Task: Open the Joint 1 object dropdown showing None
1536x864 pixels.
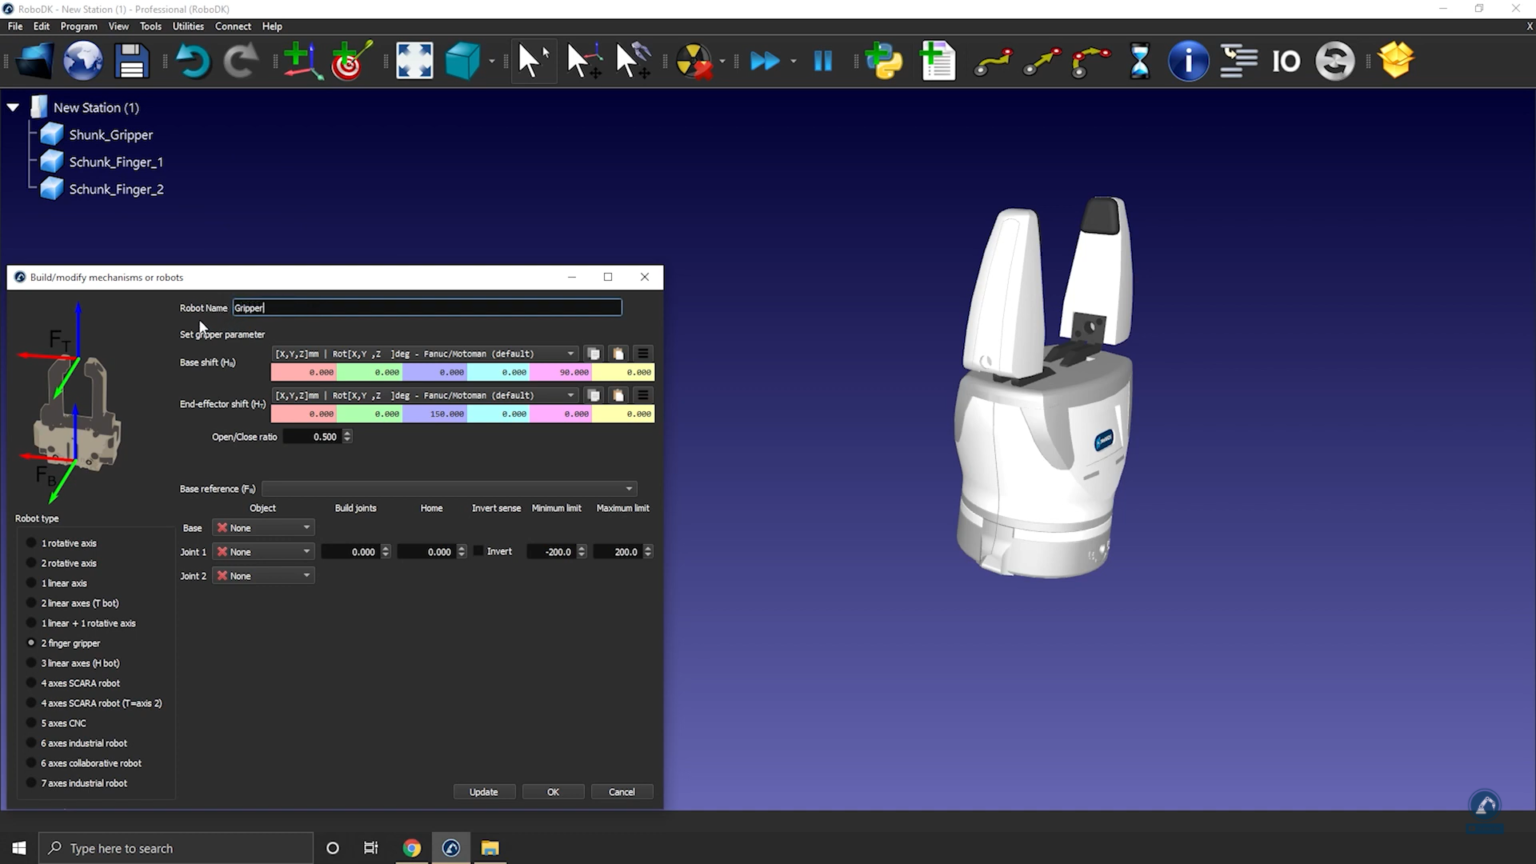Action: click(263, 551)
